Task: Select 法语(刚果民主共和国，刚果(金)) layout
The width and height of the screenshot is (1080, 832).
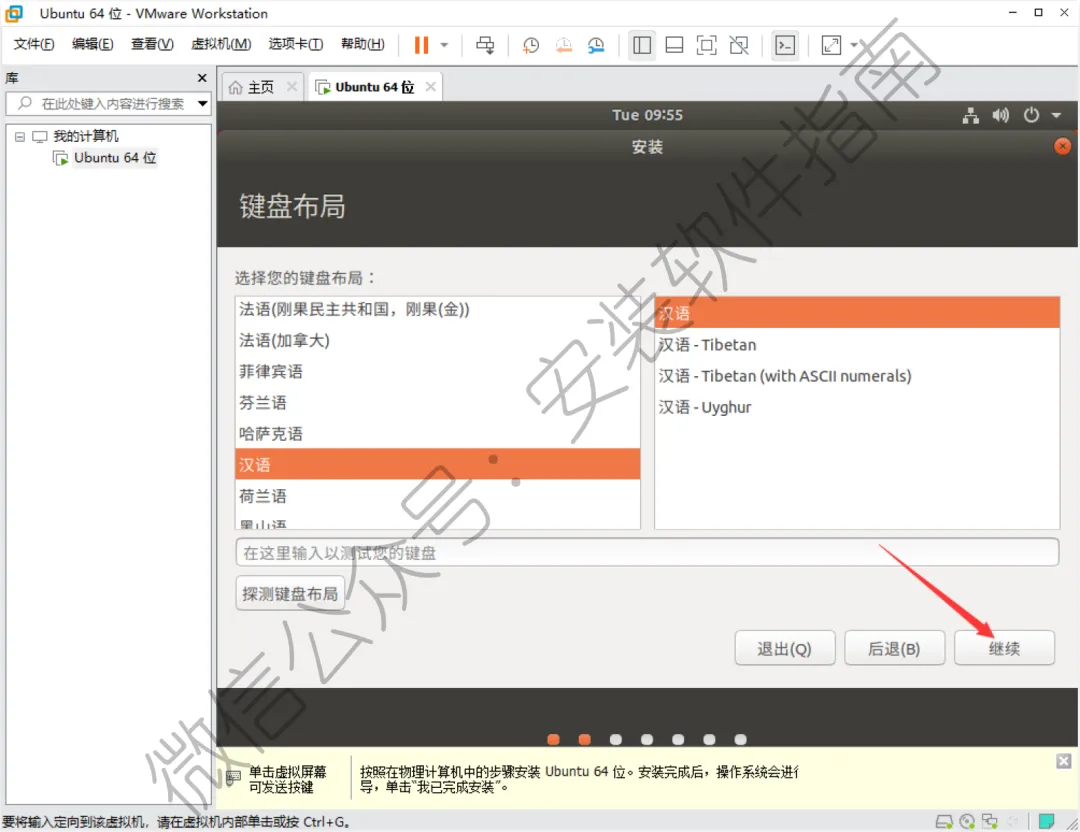Action: click(x=437, y=309)
